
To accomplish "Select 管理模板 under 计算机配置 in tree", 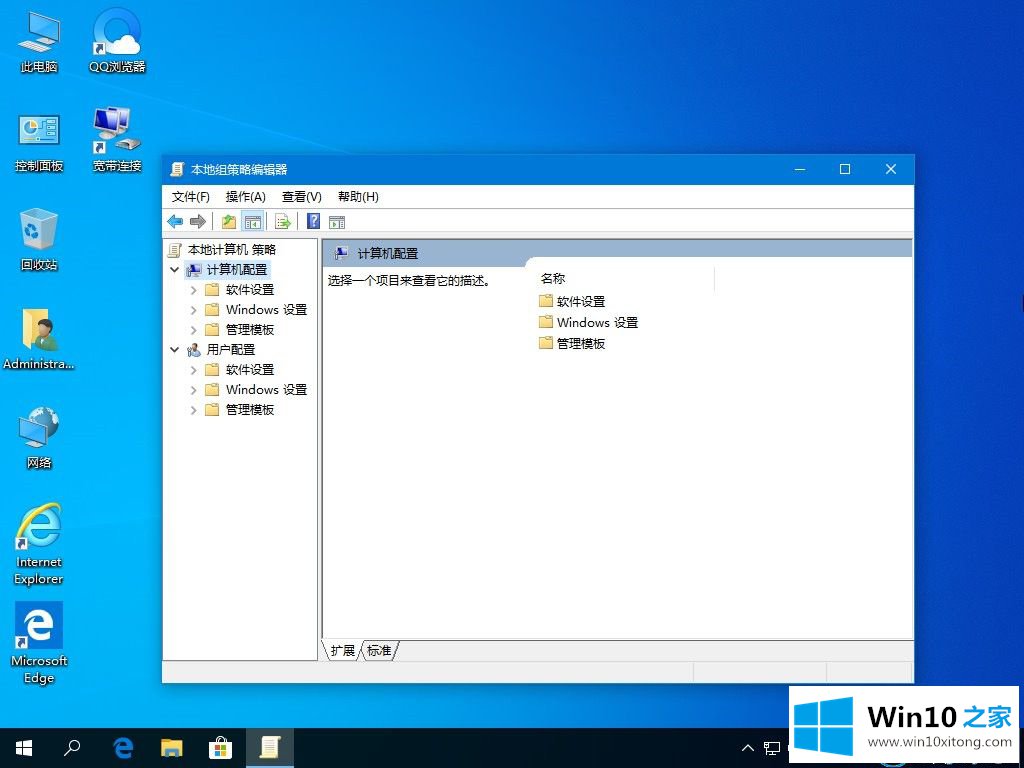I will (250, 330).
